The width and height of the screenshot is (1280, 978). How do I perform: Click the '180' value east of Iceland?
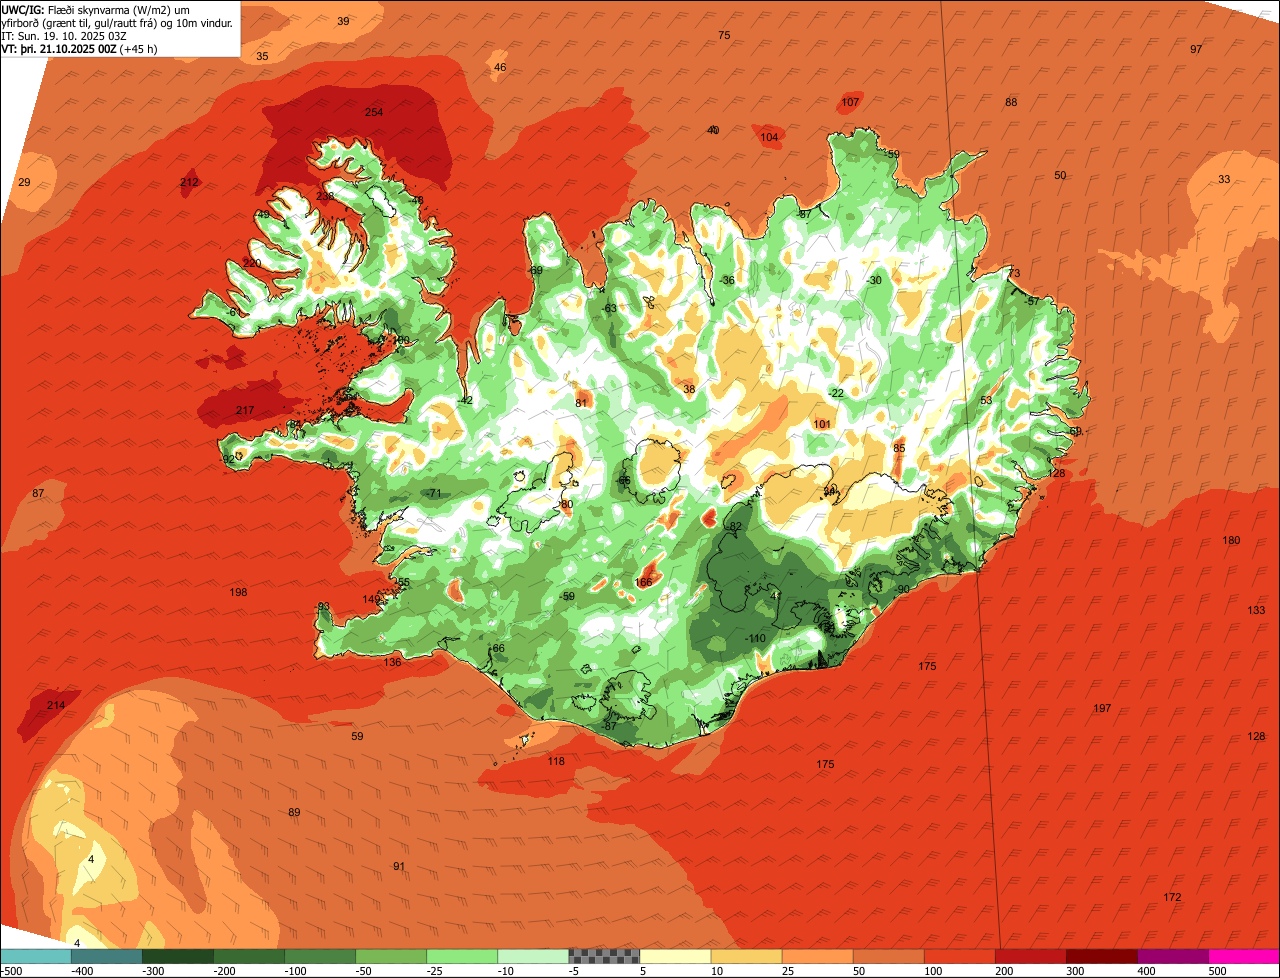click(1231, 540)
